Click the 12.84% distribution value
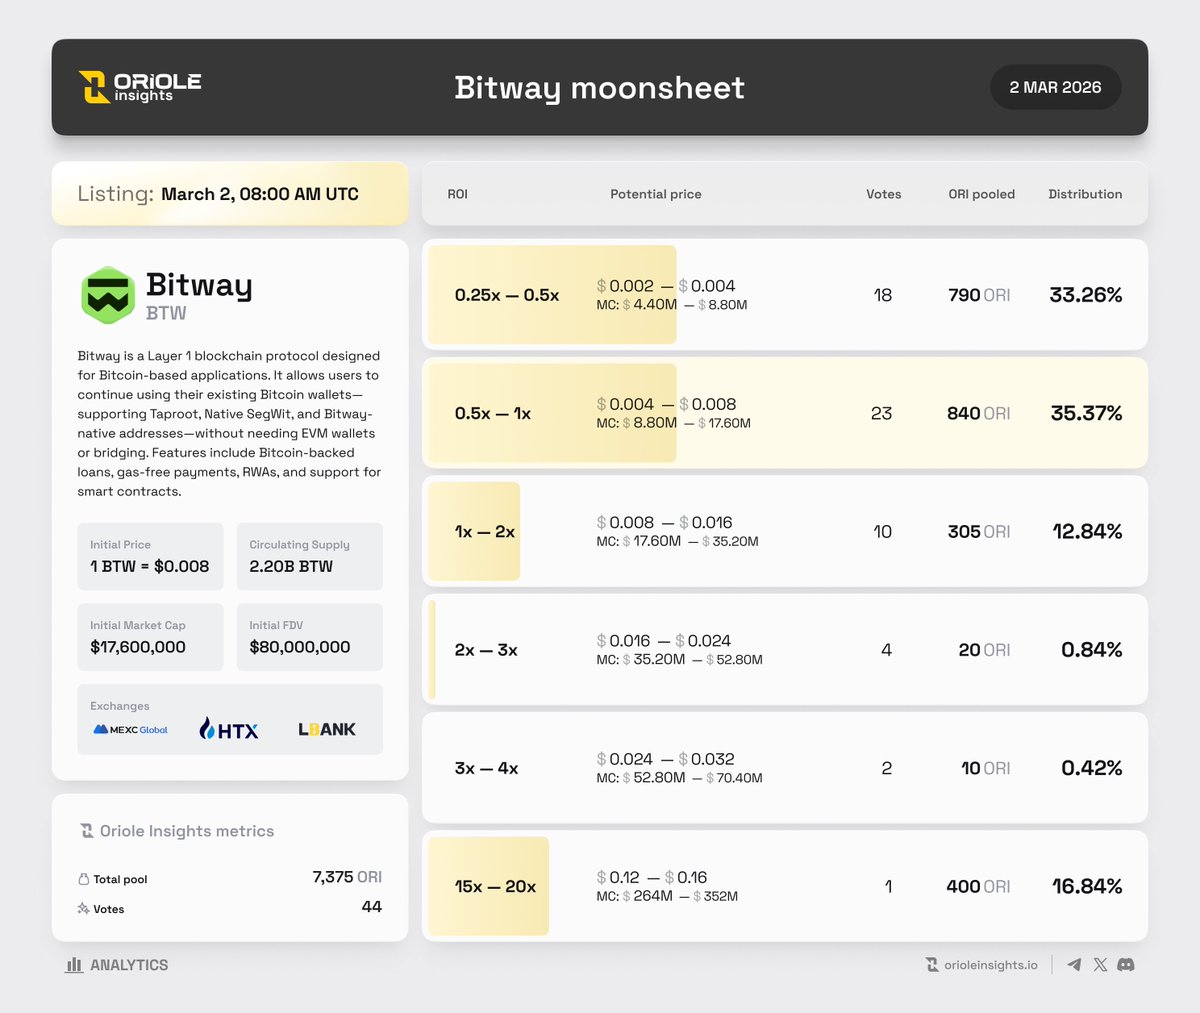Screen dimensions: 1200x1013 [x=1087, y=531]
